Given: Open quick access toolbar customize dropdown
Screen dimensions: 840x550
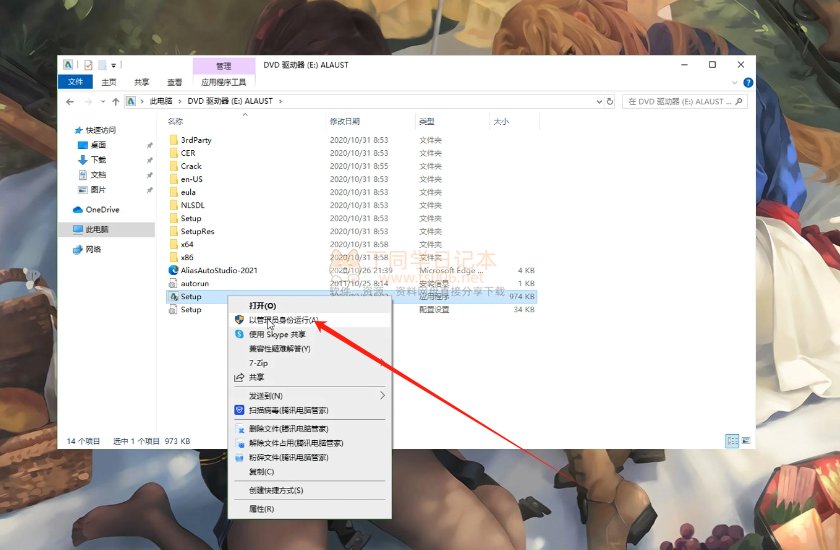Looking at the screenshot, I should click(114, 65).
